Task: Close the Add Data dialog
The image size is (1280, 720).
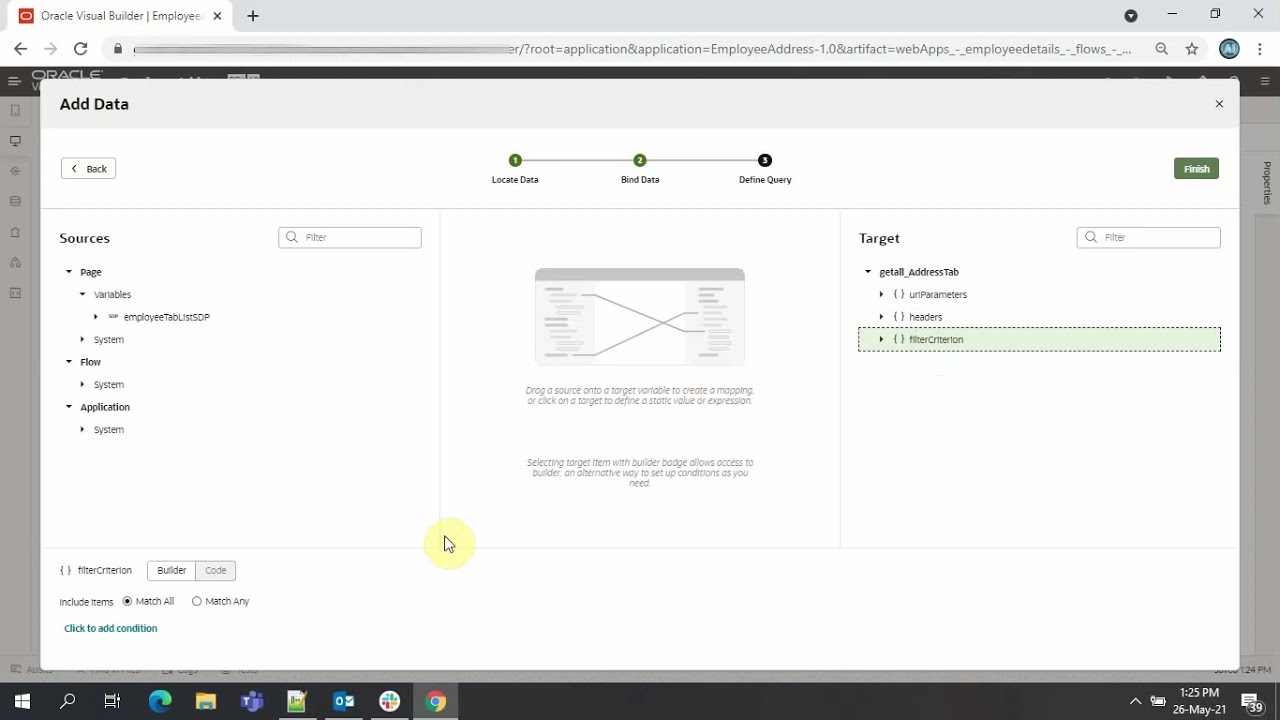Action: (1219, 104)
